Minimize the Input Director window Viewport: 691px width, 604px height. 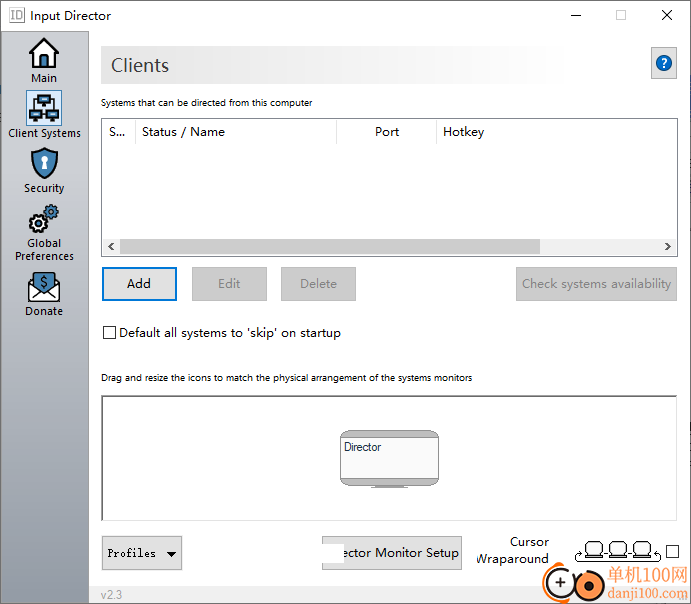point(576,15)
